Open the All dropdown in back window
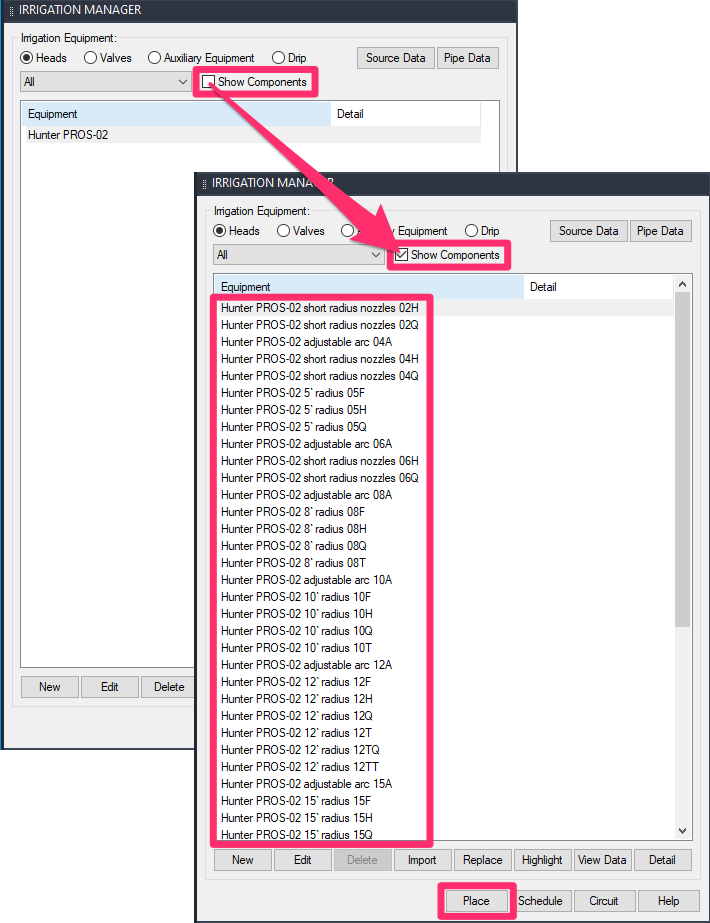 tap(105, 82)
